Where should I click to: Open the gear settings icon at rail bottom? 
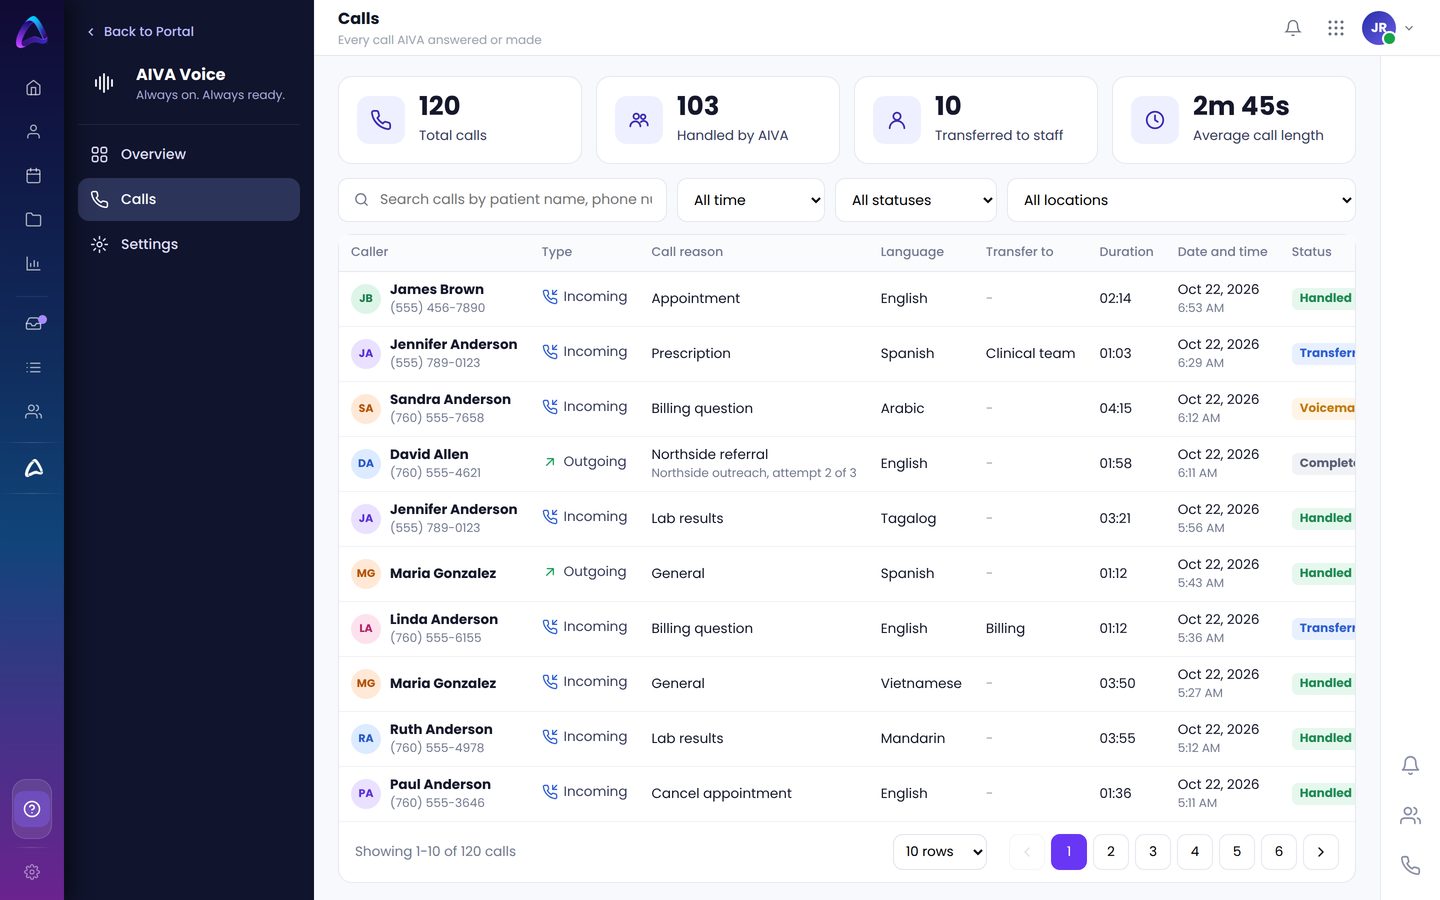point(32,872)
